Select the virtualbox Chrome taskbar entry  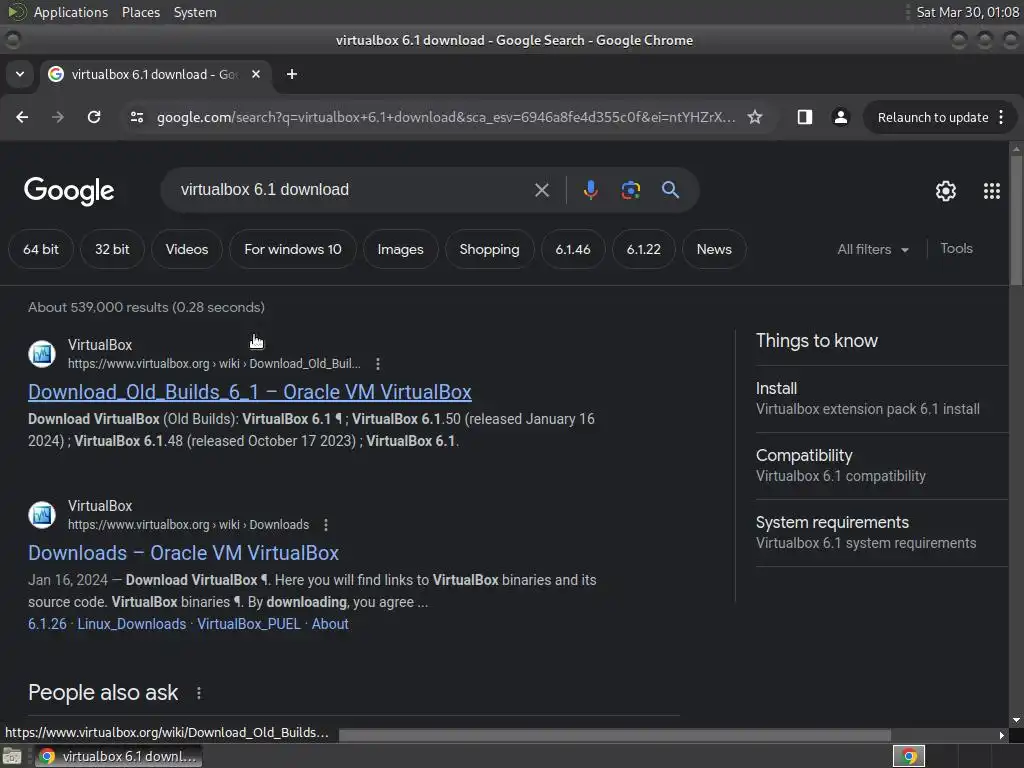click(118, 757)
